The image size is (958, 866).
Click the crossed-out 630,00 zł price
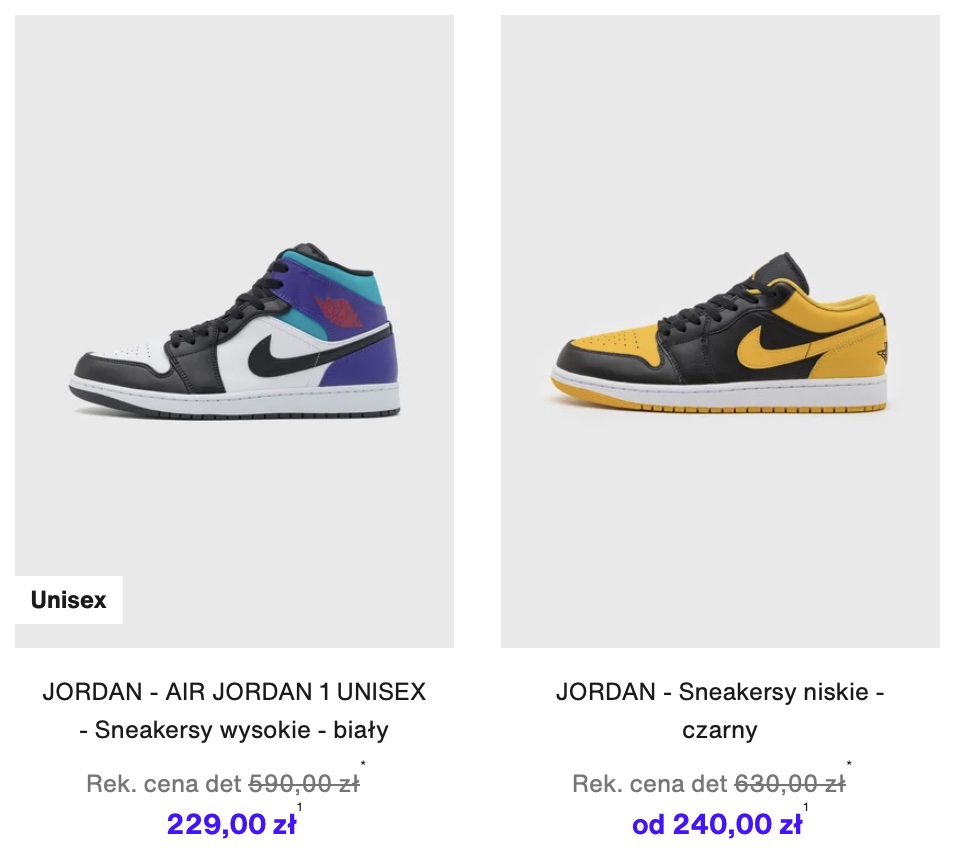tap(789, 783)
